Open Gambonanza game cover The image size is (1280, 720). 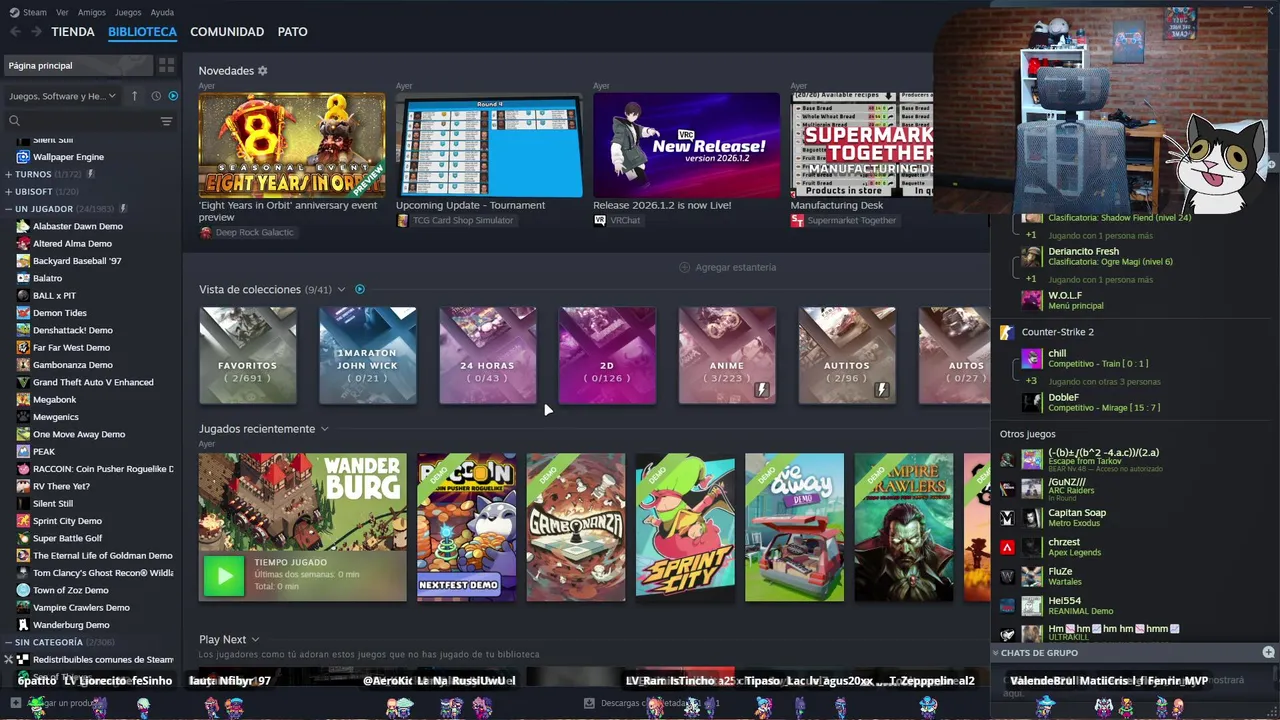click(x=576, y=527)
